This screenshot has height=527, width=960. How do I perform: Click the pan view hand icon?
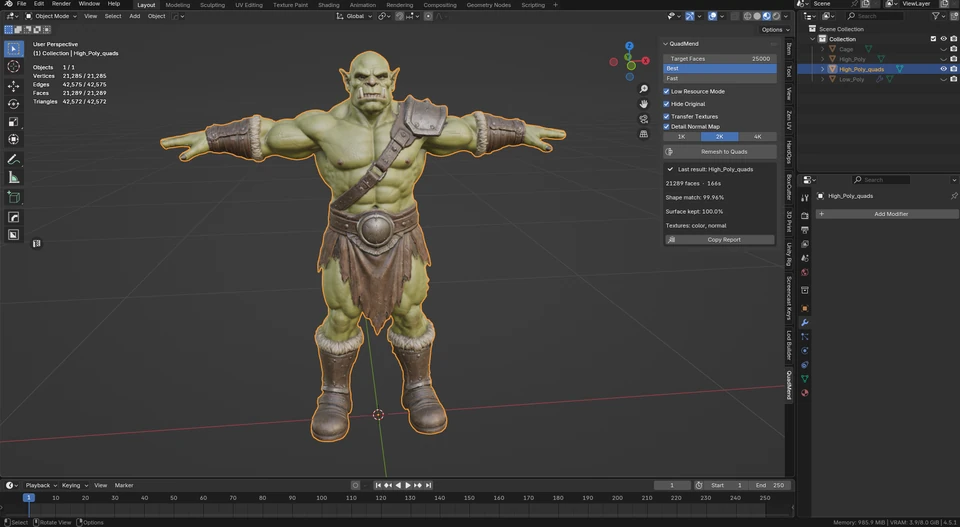(643, 104)
